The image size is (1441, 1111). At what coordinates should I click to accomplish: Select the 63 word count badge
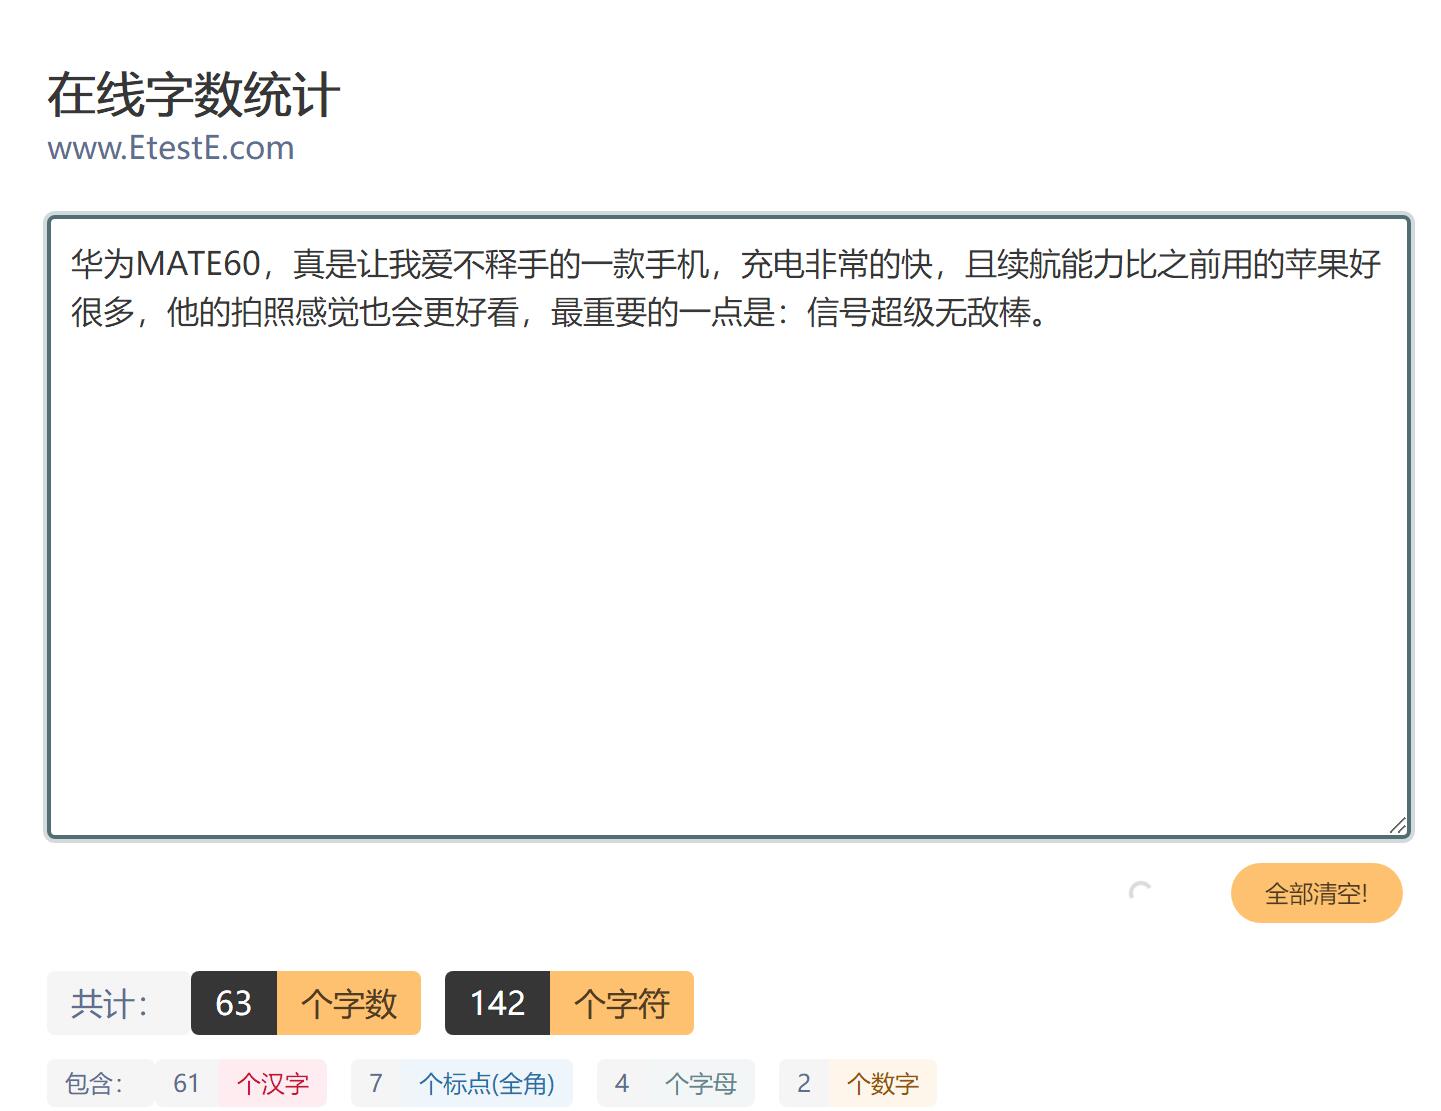click(234, 1003)
